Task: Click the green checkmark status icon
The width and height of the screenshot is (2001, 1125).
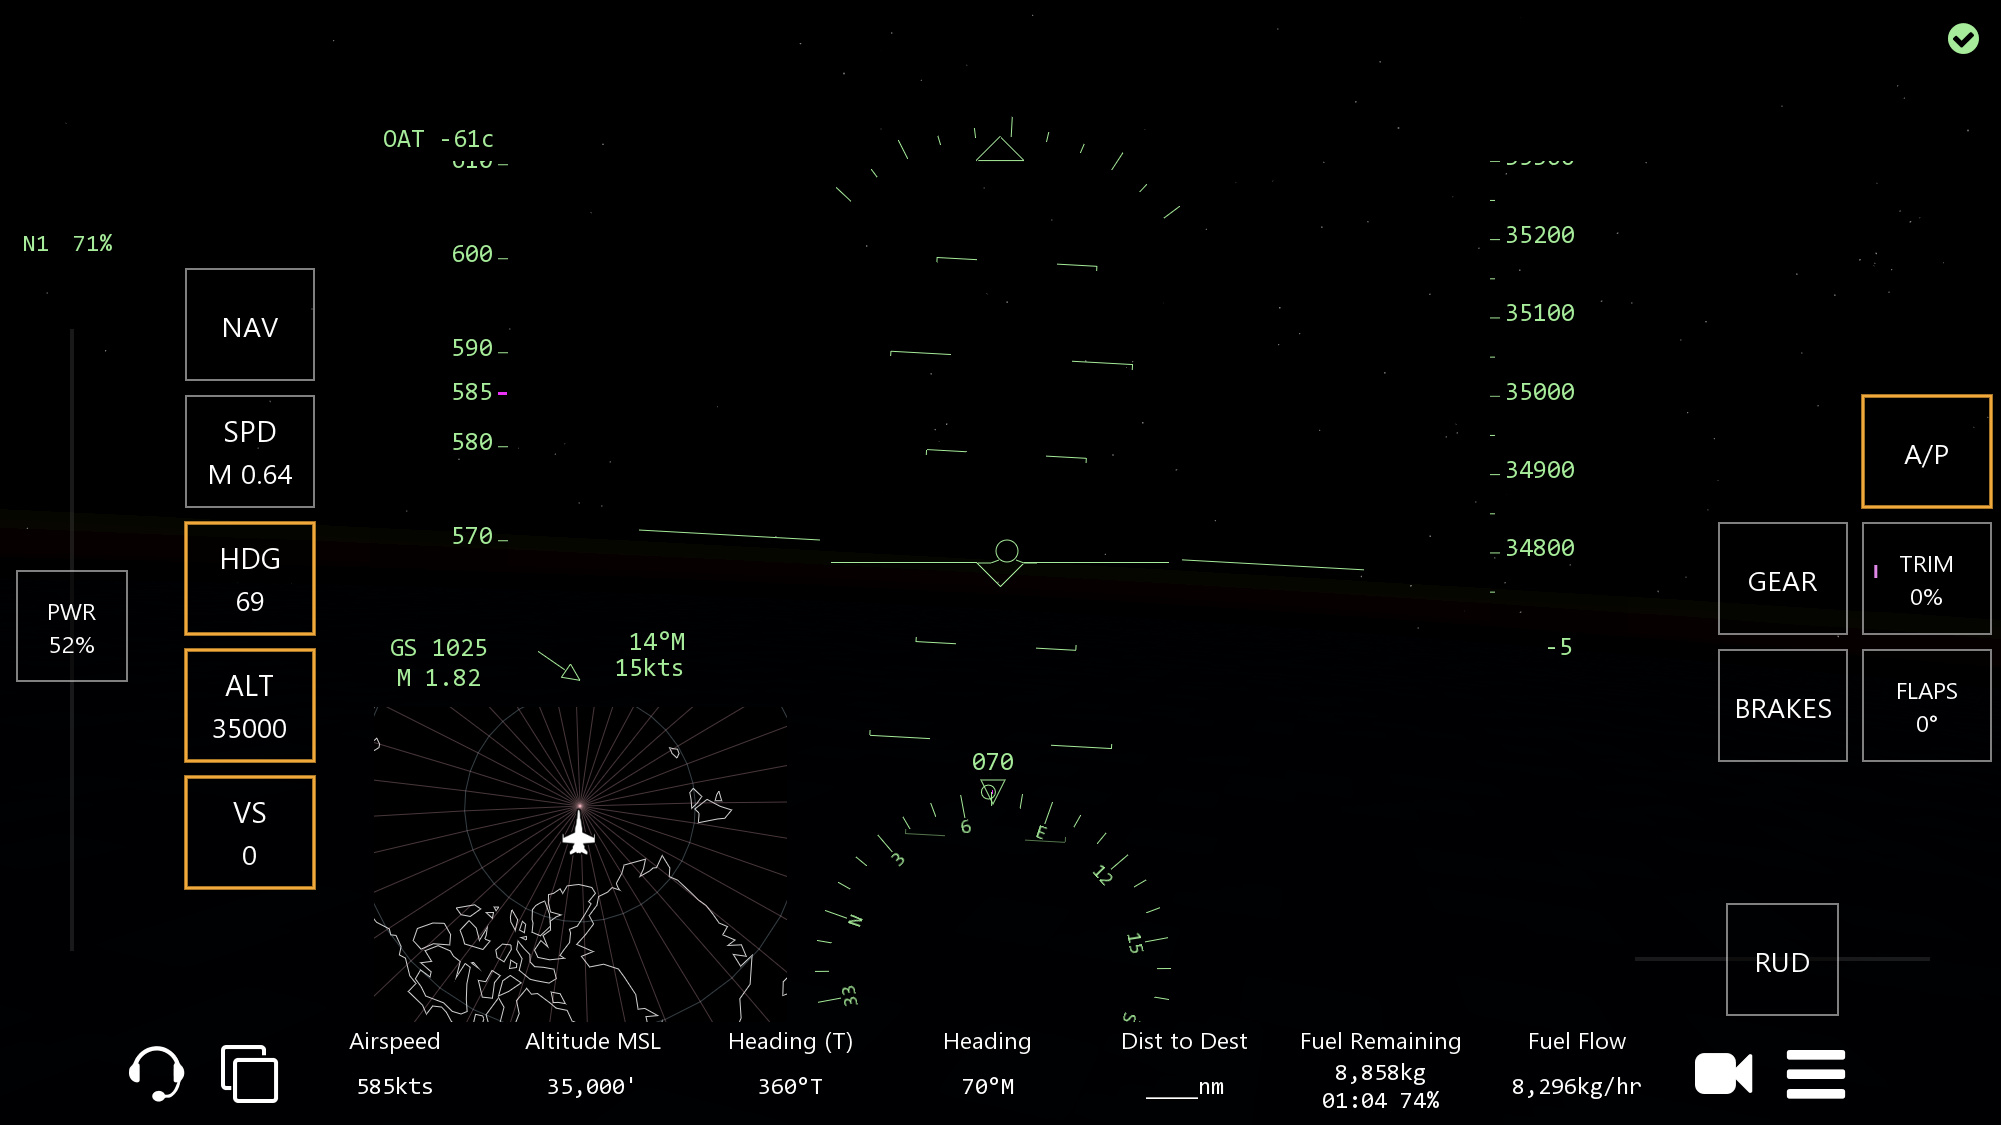Action: click(x=1962, y=39)
